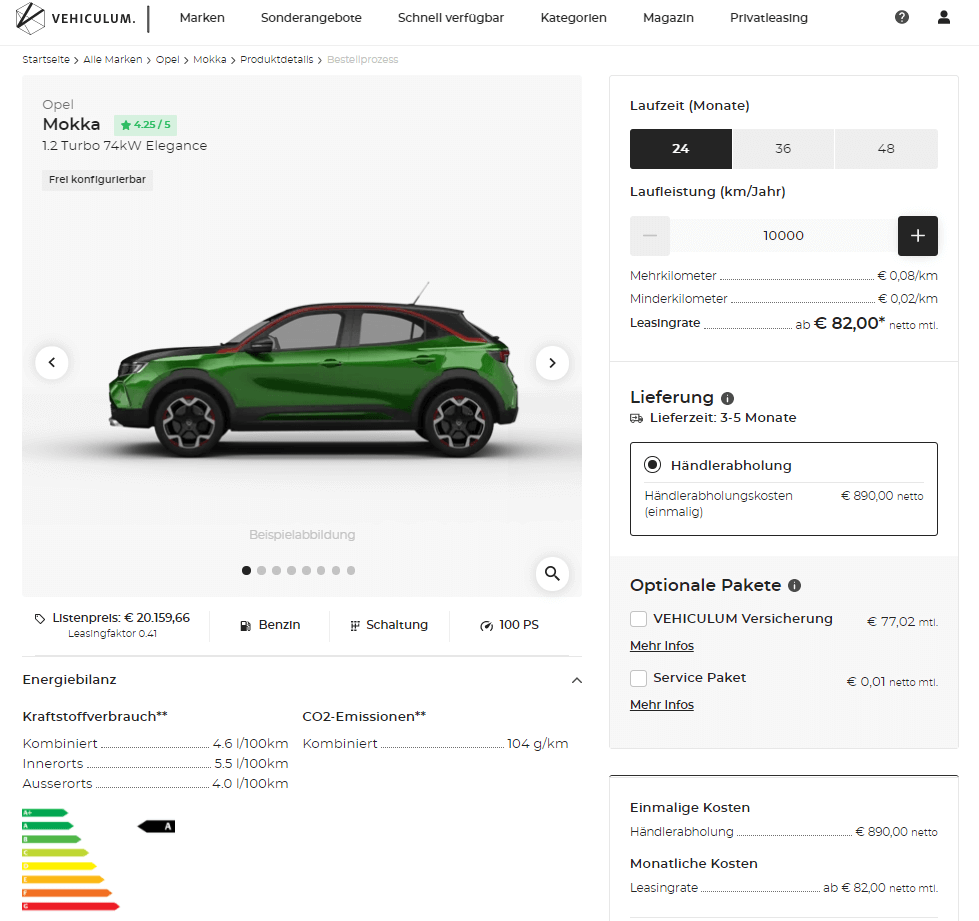The image size is (979, 921).
Task: Select 48 months lease term
Action: coord(886,149)
